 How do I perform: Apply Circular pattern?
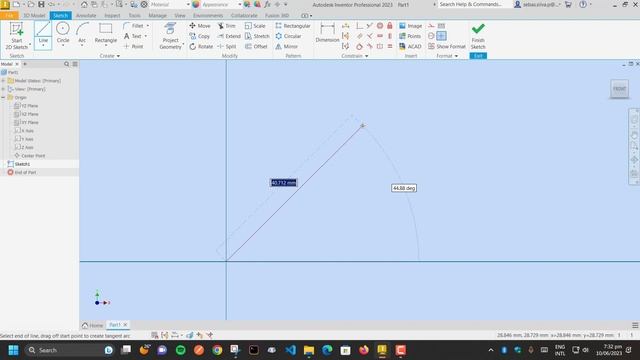click(289, 36)
